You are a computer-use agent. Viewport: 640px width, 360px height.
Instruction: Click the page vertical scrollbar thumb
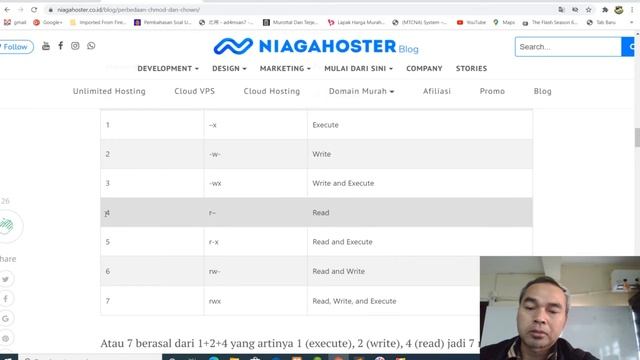tap(637, 138)
